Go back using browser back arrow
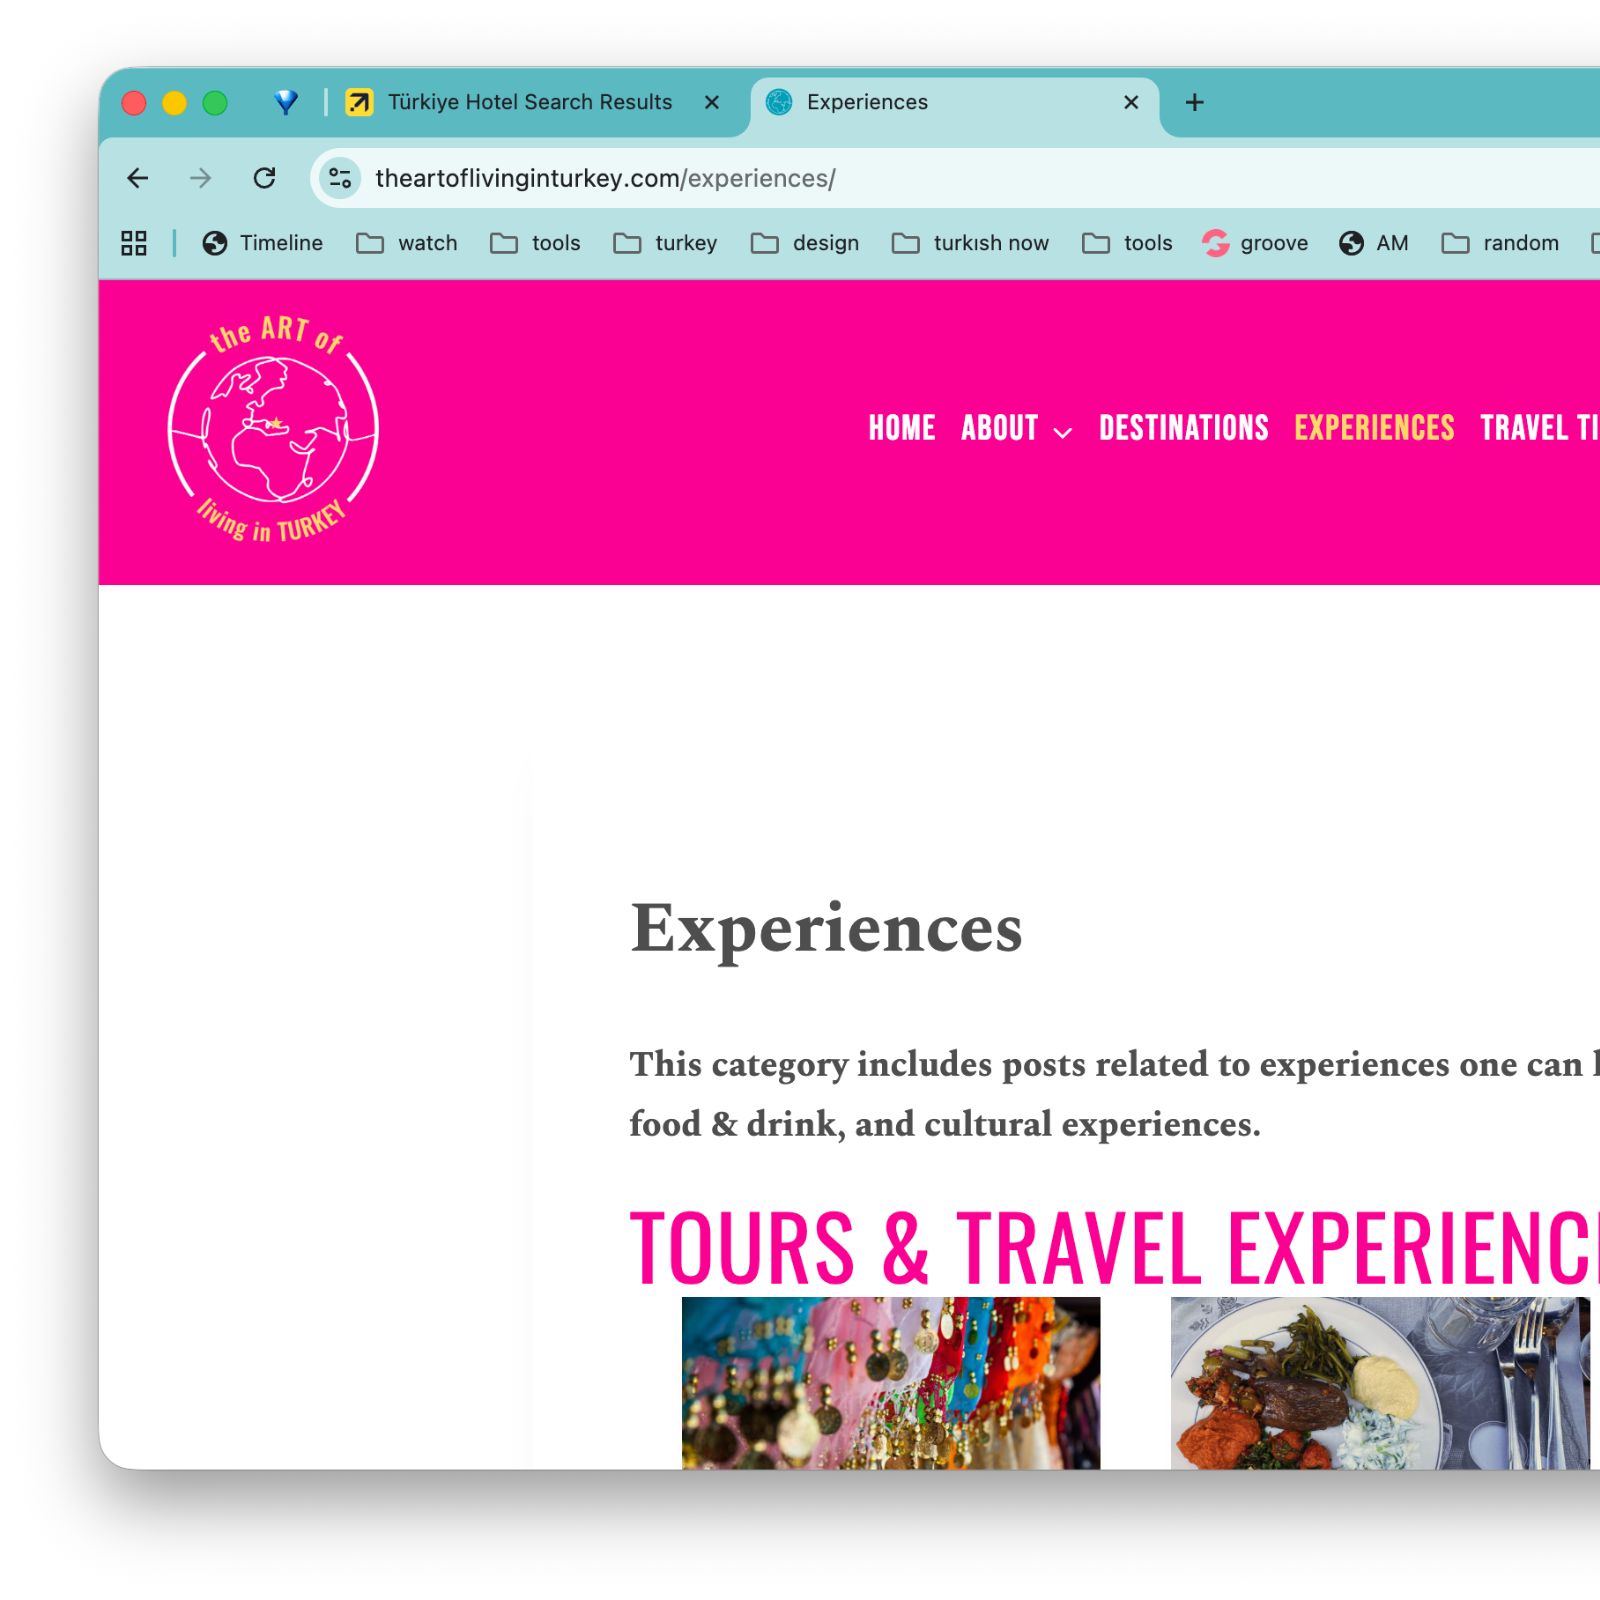This screenshot has width=1600, height=1600. (138, 178)
